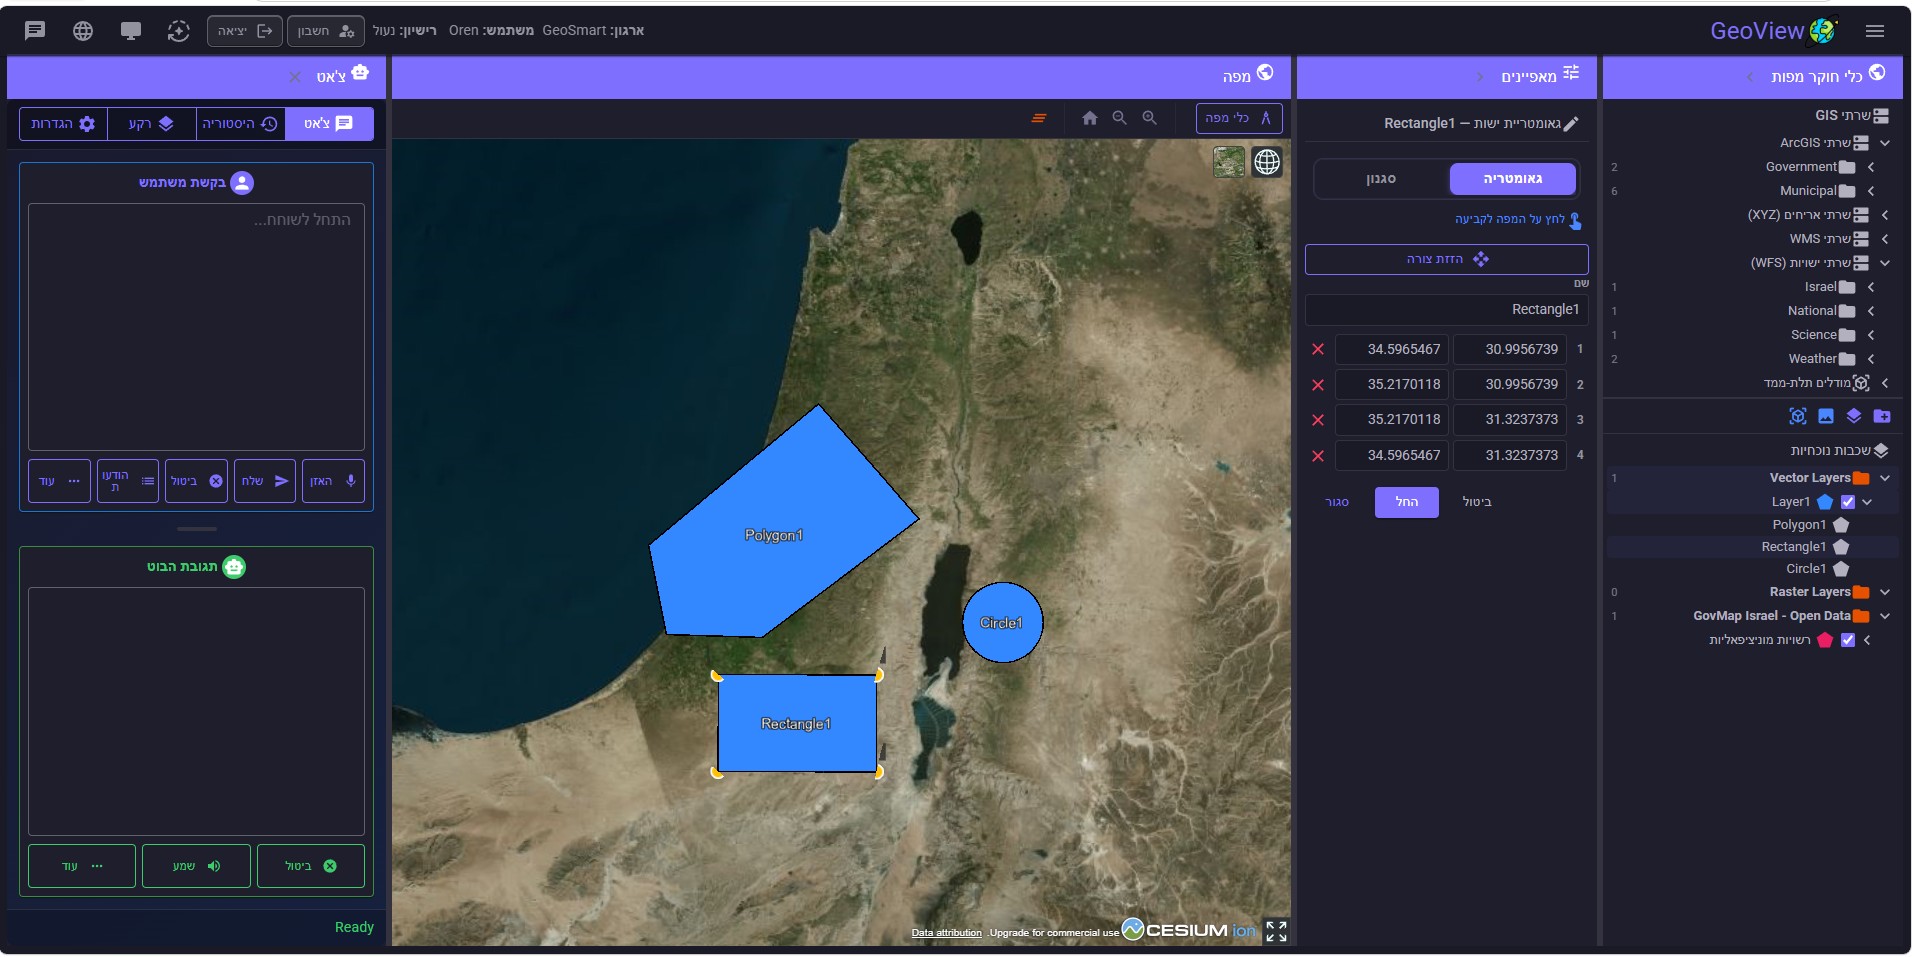Click the יציאה (Logout) button
The width and height of the screenshot is (1914, 957).
click(245, 31)
